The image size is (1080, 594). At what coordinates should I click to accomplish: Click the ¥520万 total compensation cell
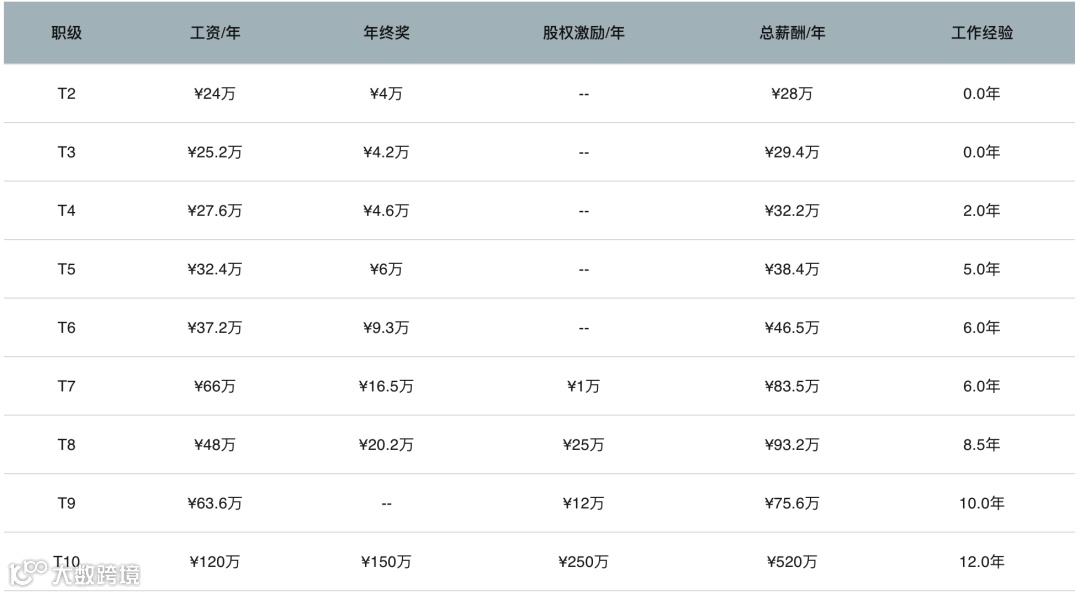click(792, 562)
